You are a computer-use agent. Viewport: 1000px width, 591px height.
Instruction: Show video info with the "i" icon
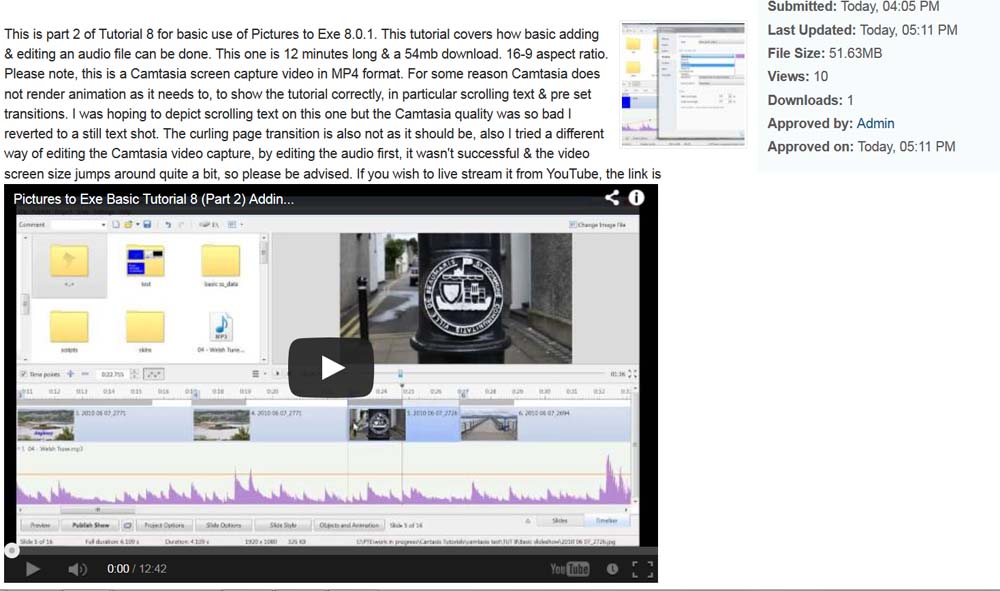point(636,198)
